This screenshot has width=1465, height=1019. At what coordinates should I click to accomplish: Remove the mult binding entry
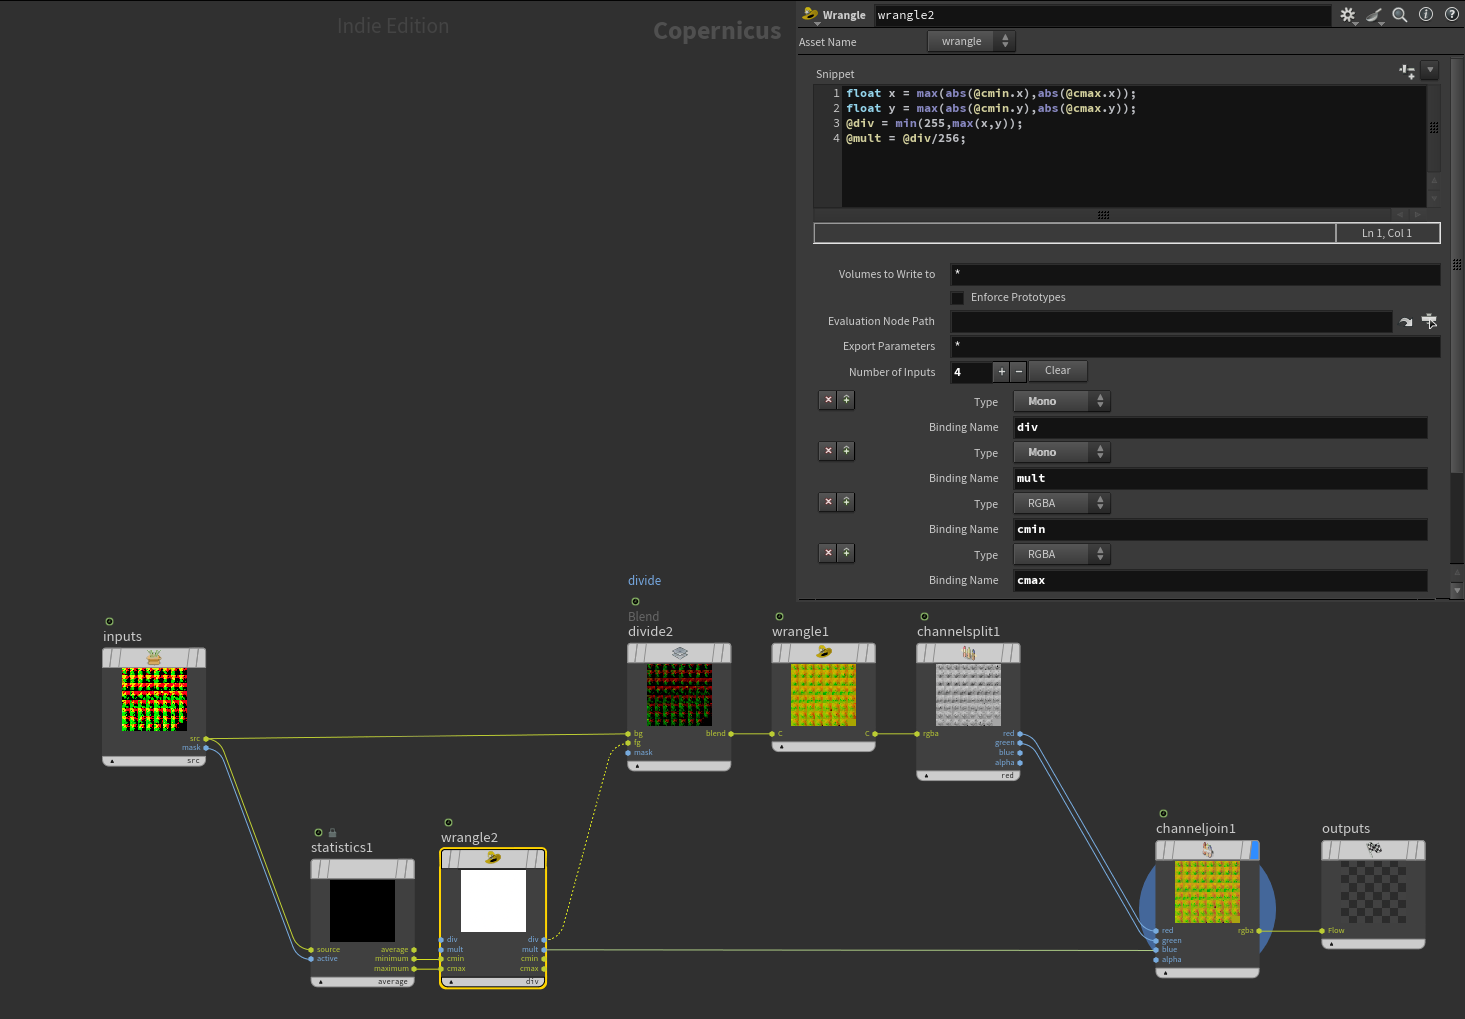(828, 450)
